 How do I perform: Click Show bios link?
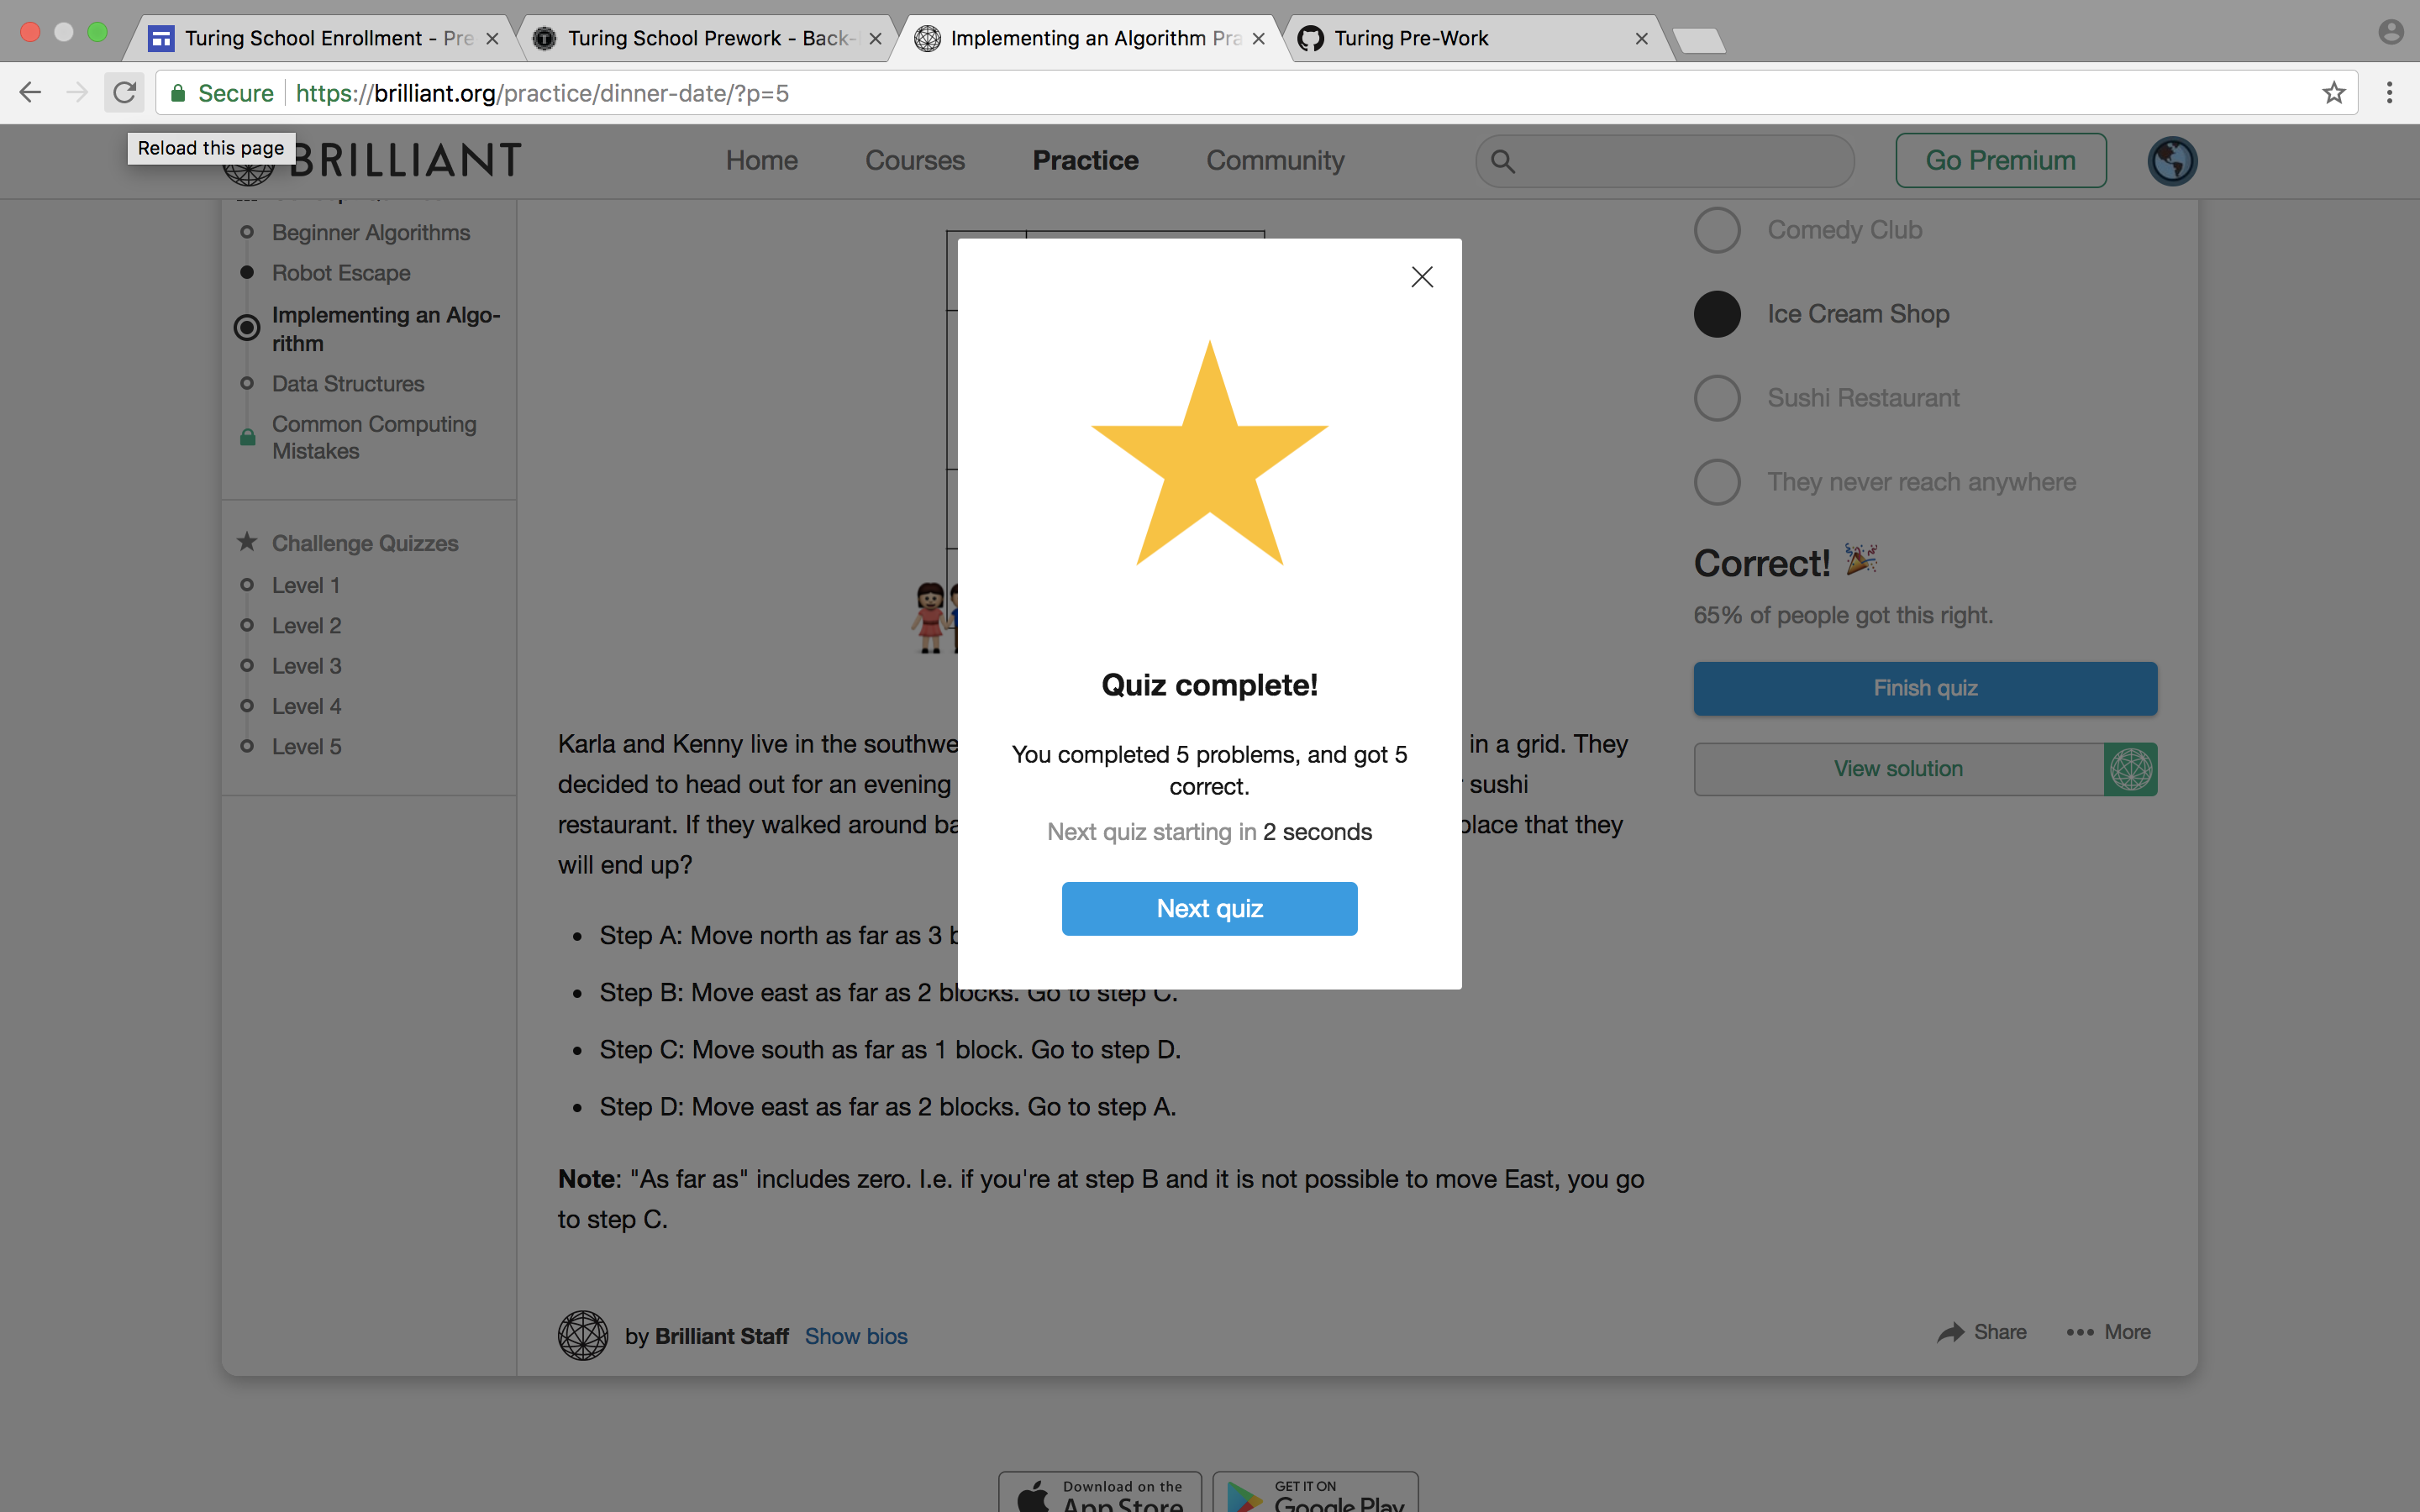pos(856,1336)
